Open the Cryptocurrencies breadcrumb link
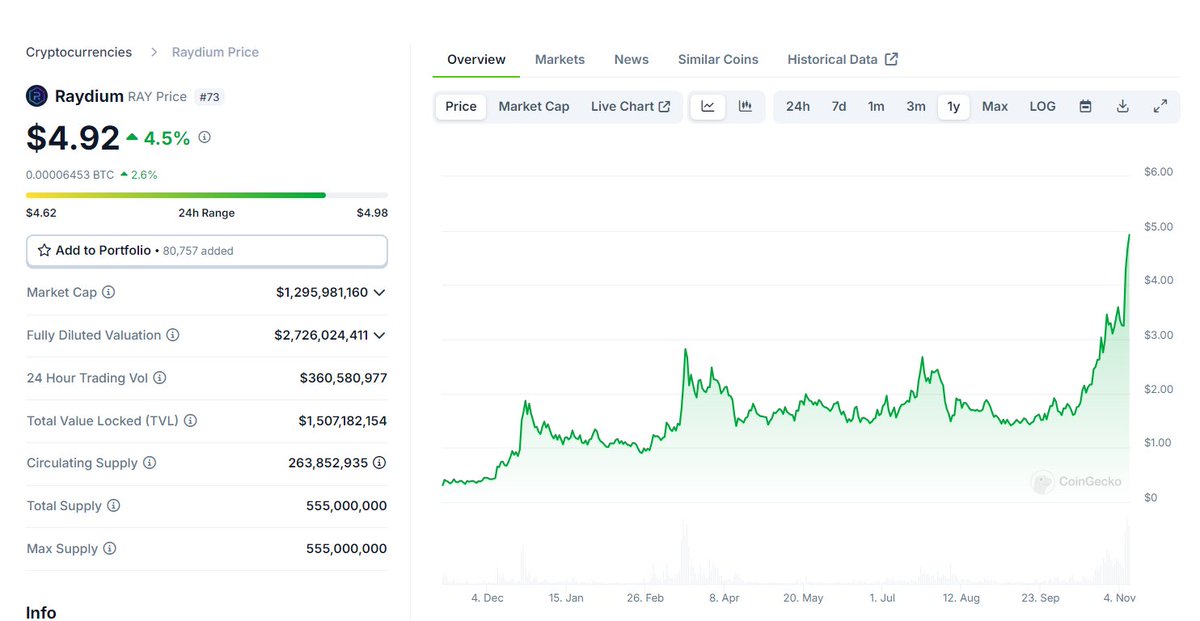The width and height of the screenshot is (1200, 621). pyautogui.click(x=78, y=52)
